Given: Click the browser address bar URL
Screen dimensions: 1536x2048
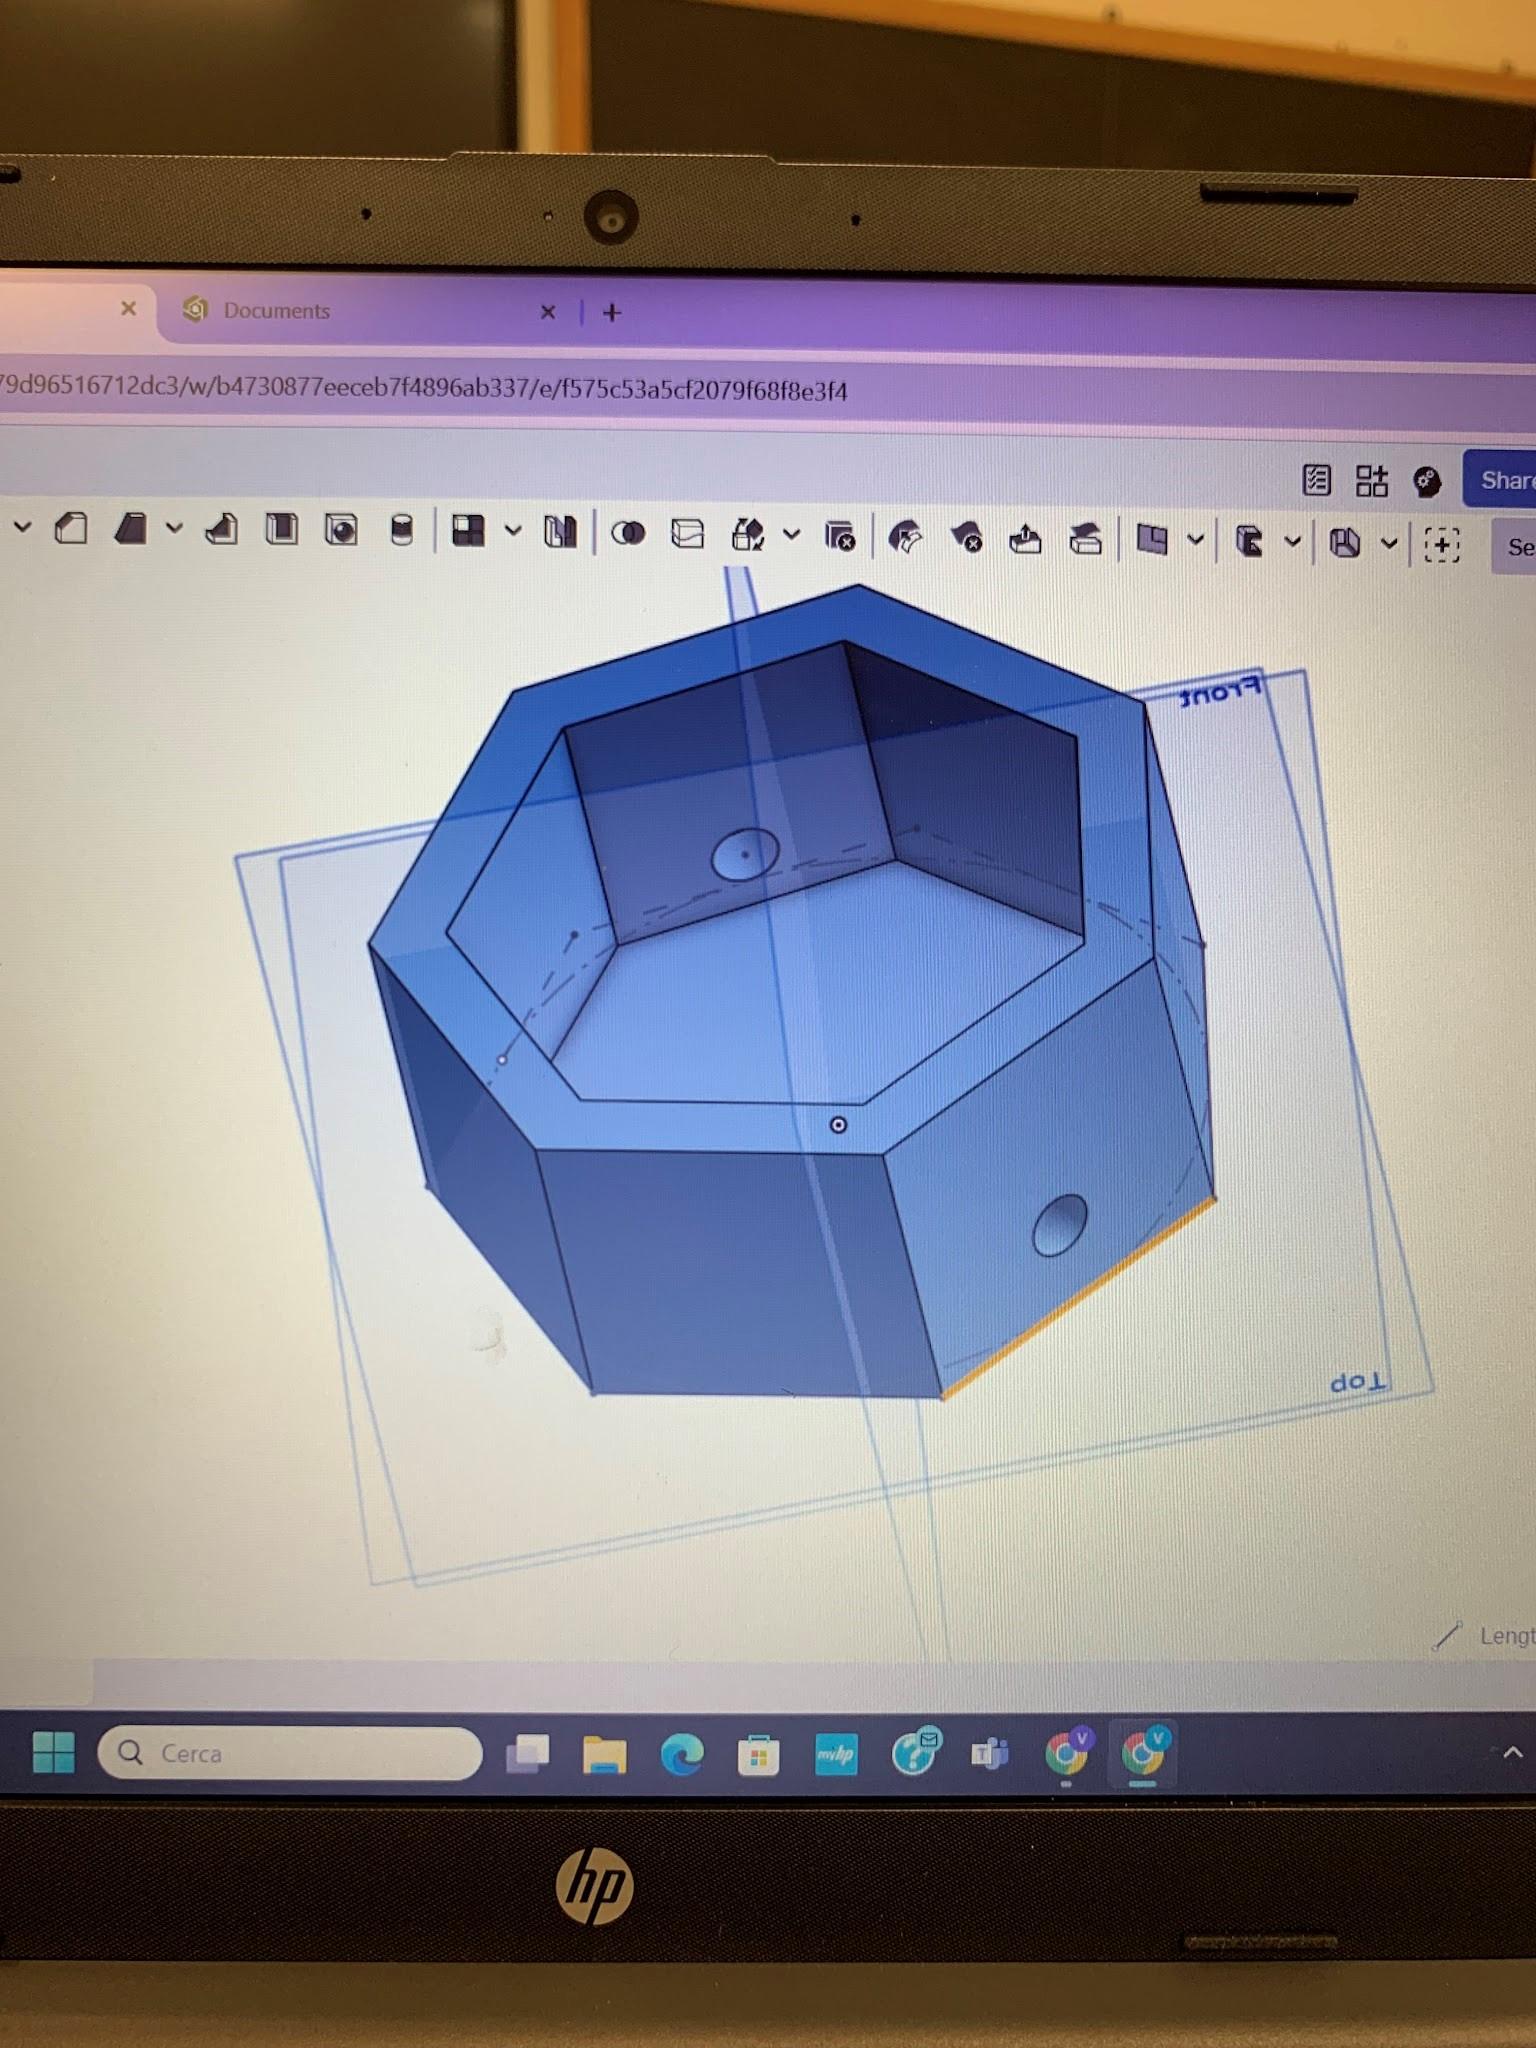Looking at the screenshot, I should (424, 388).
